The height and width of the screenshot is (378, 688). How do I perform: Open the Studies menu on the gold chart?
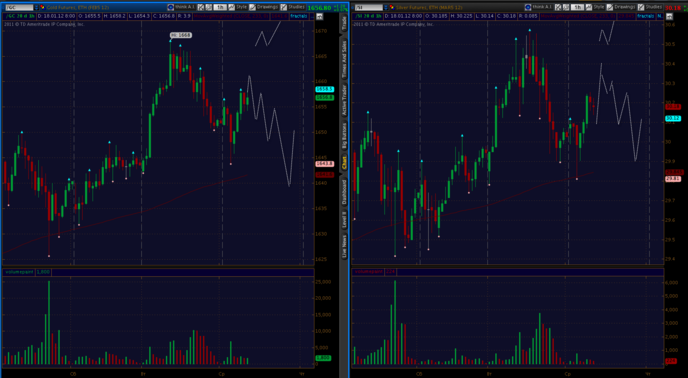click(x=296, y=7)
